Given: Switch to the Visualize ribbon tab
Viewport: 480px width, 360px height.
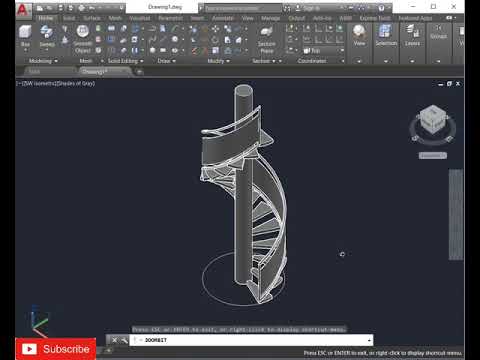Looking at the screenshot, I should pyautogui.click(x=140, y=18).
